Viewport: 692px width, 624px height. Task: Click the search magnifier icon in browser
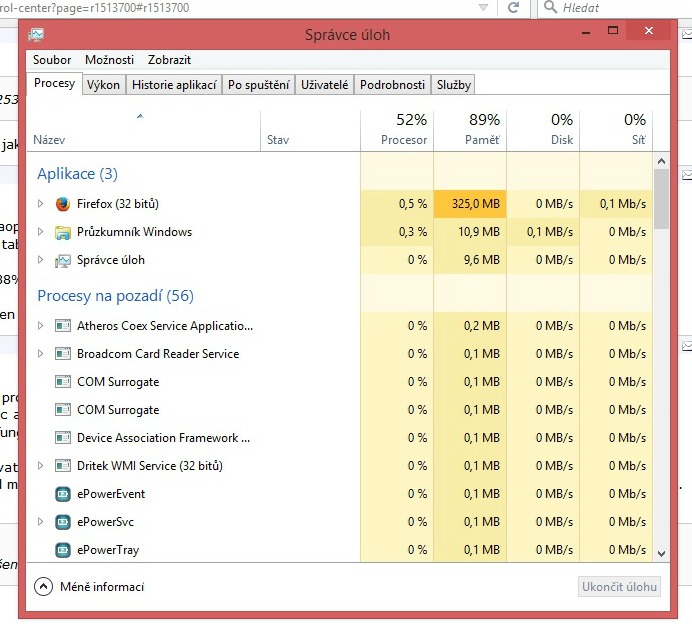click(550, 7)
